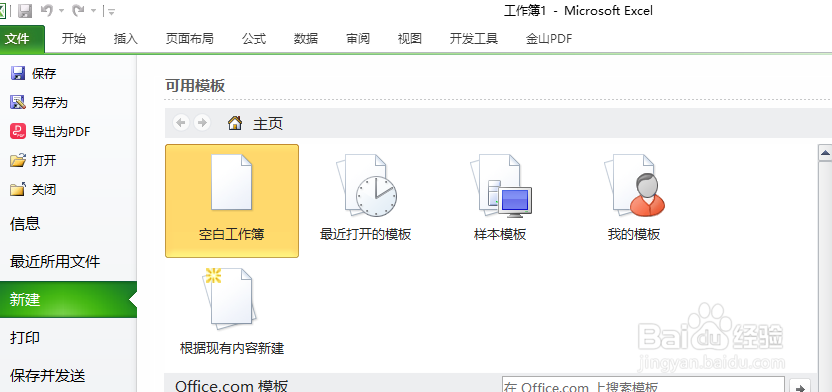Image resolution: width=832 pixels, height=392 pixels.
Task: Click the templates Forward navigation arrow
Action: point(202,123)
